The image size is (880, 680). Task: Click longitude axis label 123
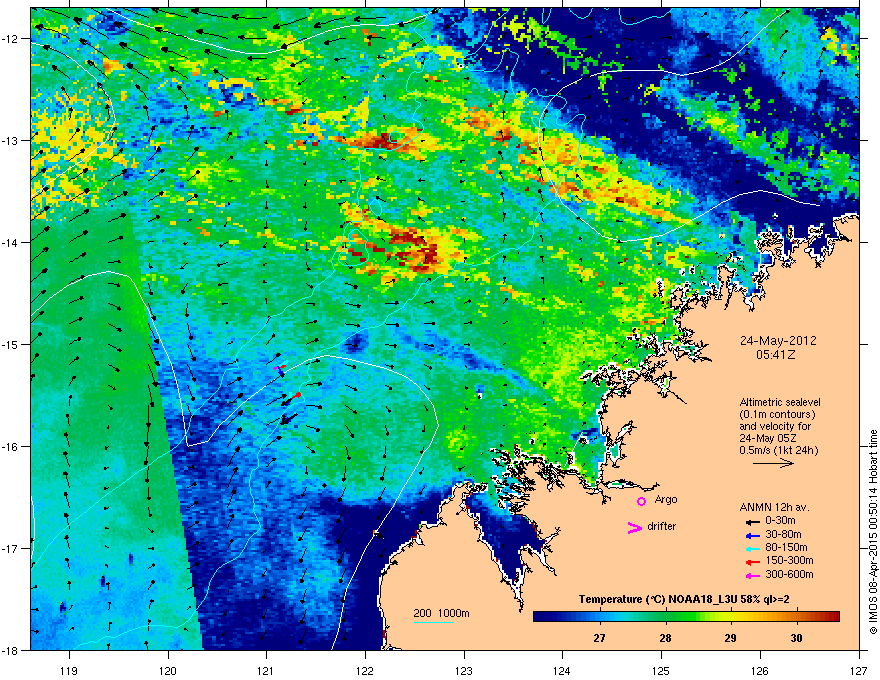coord(464,671)
